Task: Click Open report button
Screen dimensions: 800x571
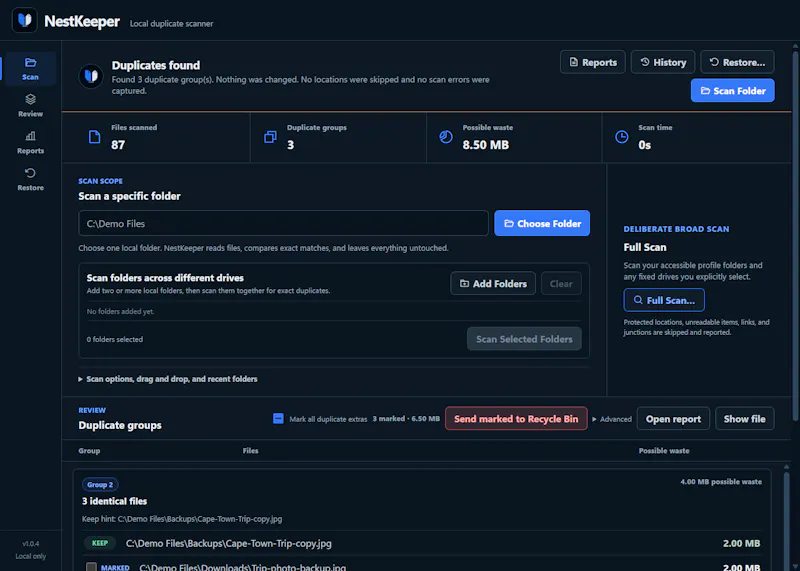Action: [673, 418]
